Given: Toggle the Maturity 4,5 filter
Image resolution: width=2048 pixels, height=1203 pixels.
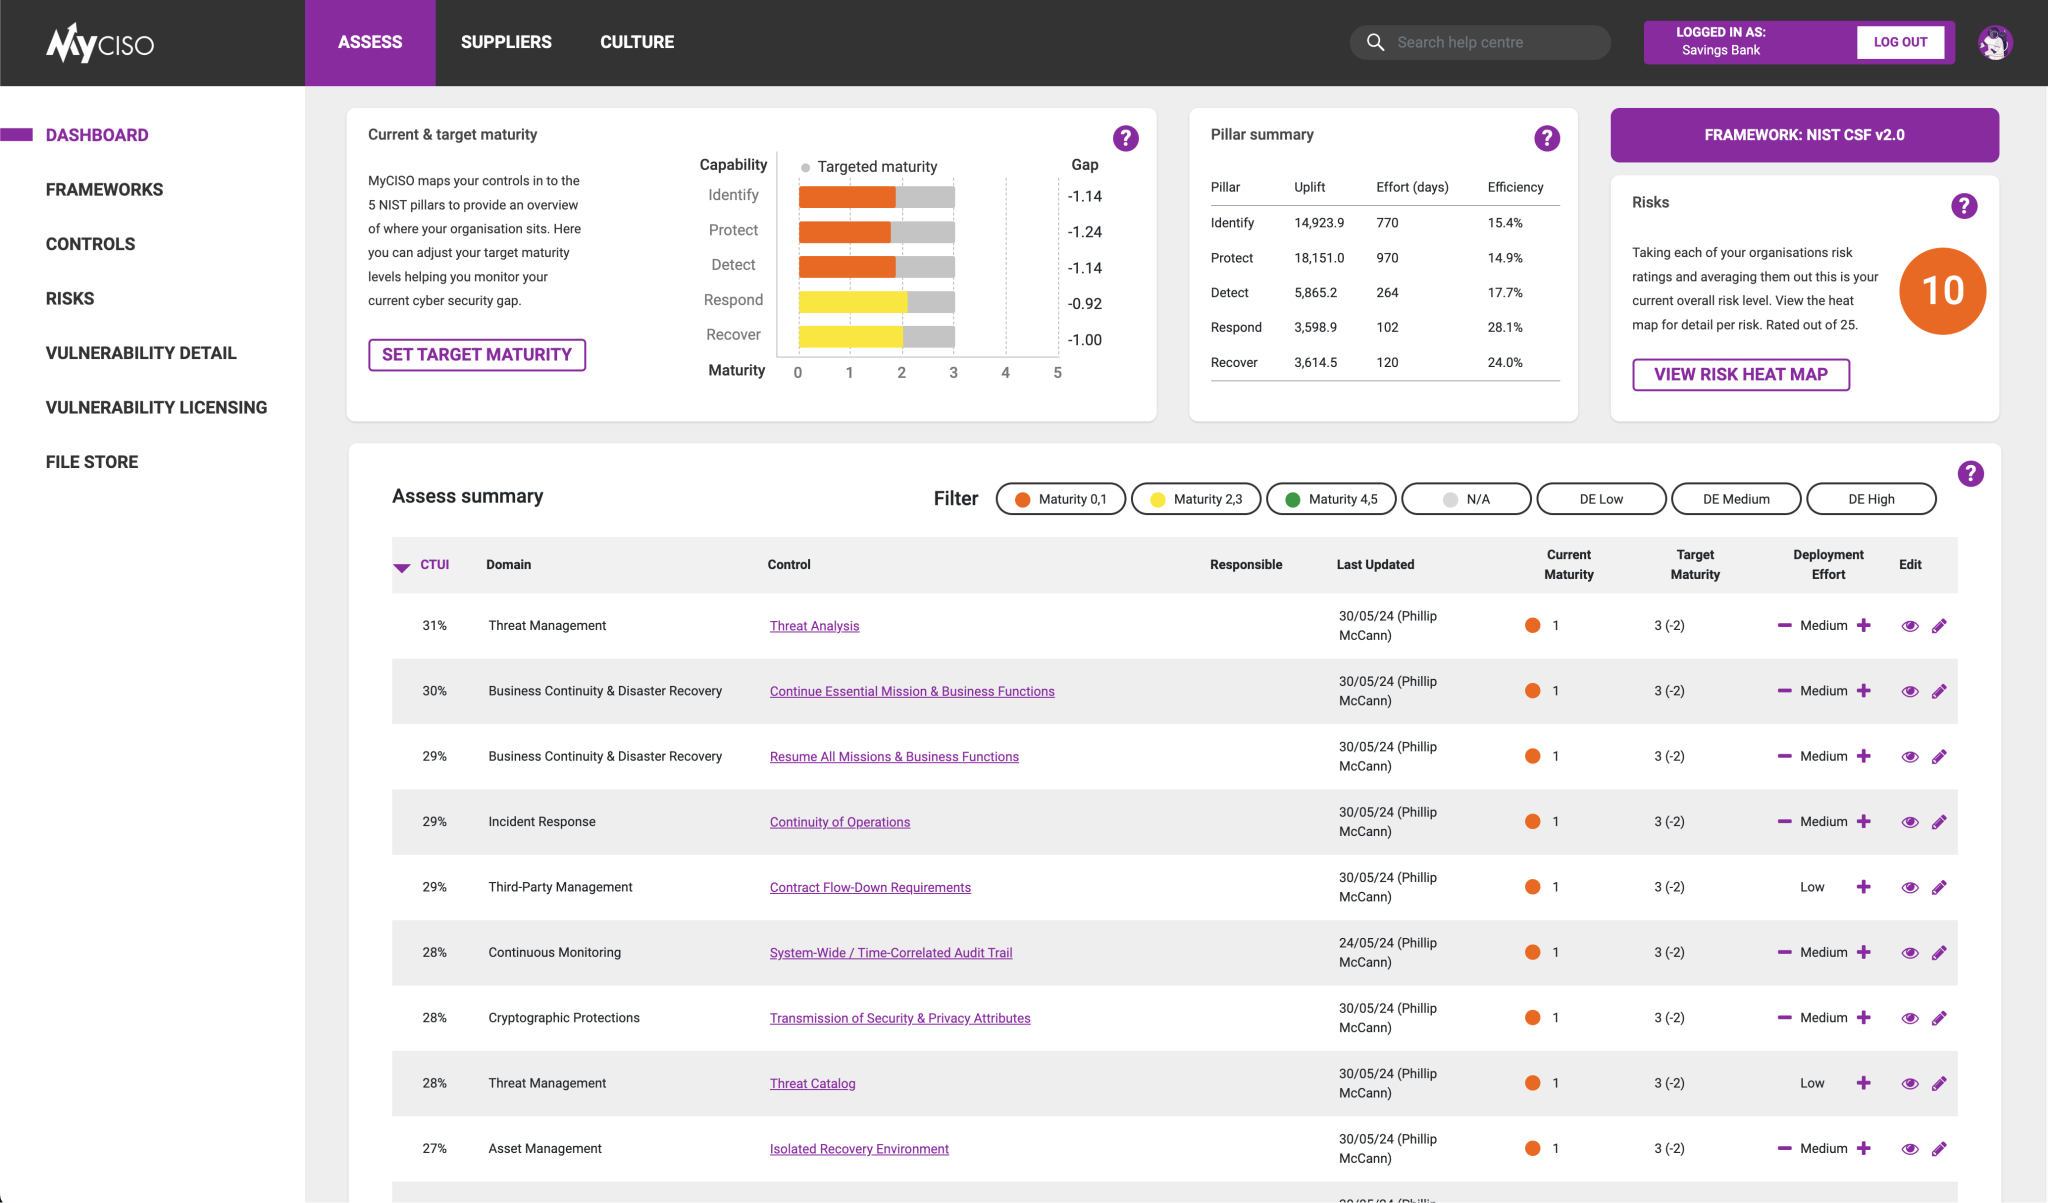Looking at the screenshot, I should pos(1331,499).
